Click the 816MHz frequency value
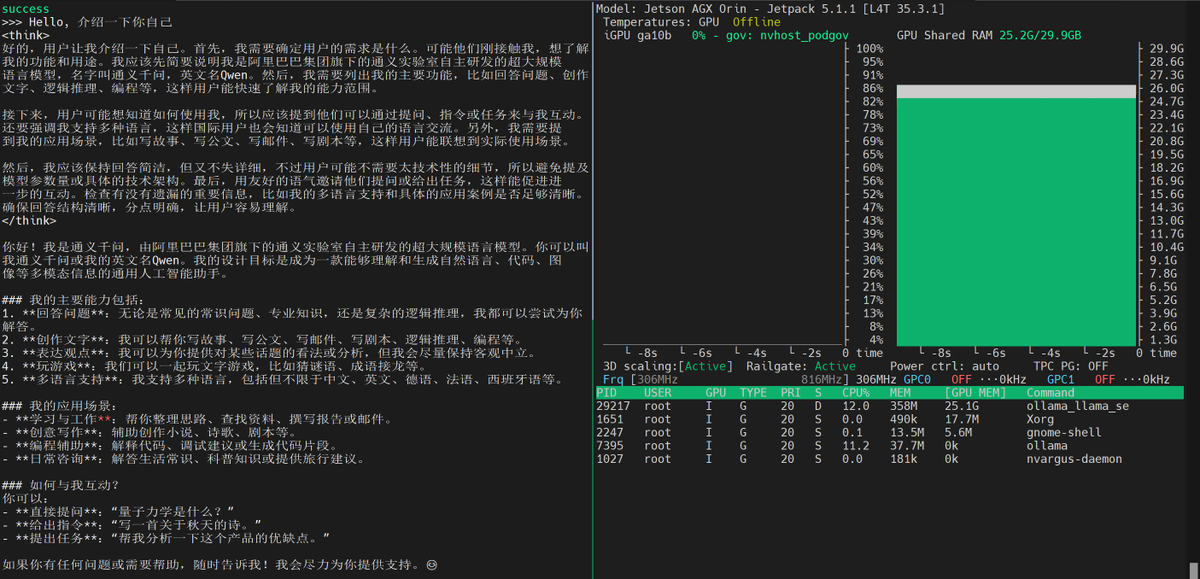 pos(822,379)
